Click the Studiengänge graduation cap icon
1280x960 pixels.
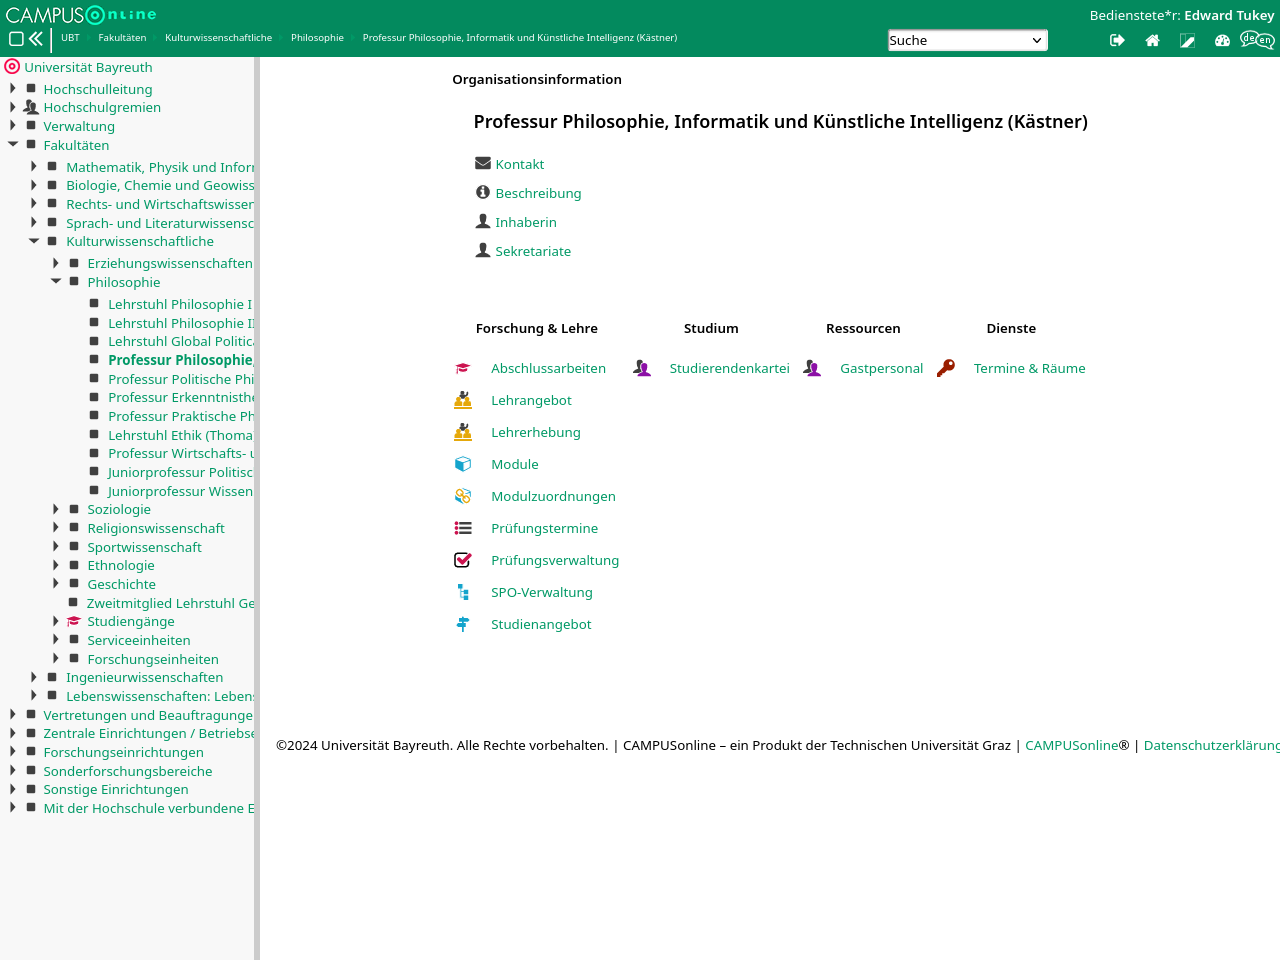tap(74, 621)
